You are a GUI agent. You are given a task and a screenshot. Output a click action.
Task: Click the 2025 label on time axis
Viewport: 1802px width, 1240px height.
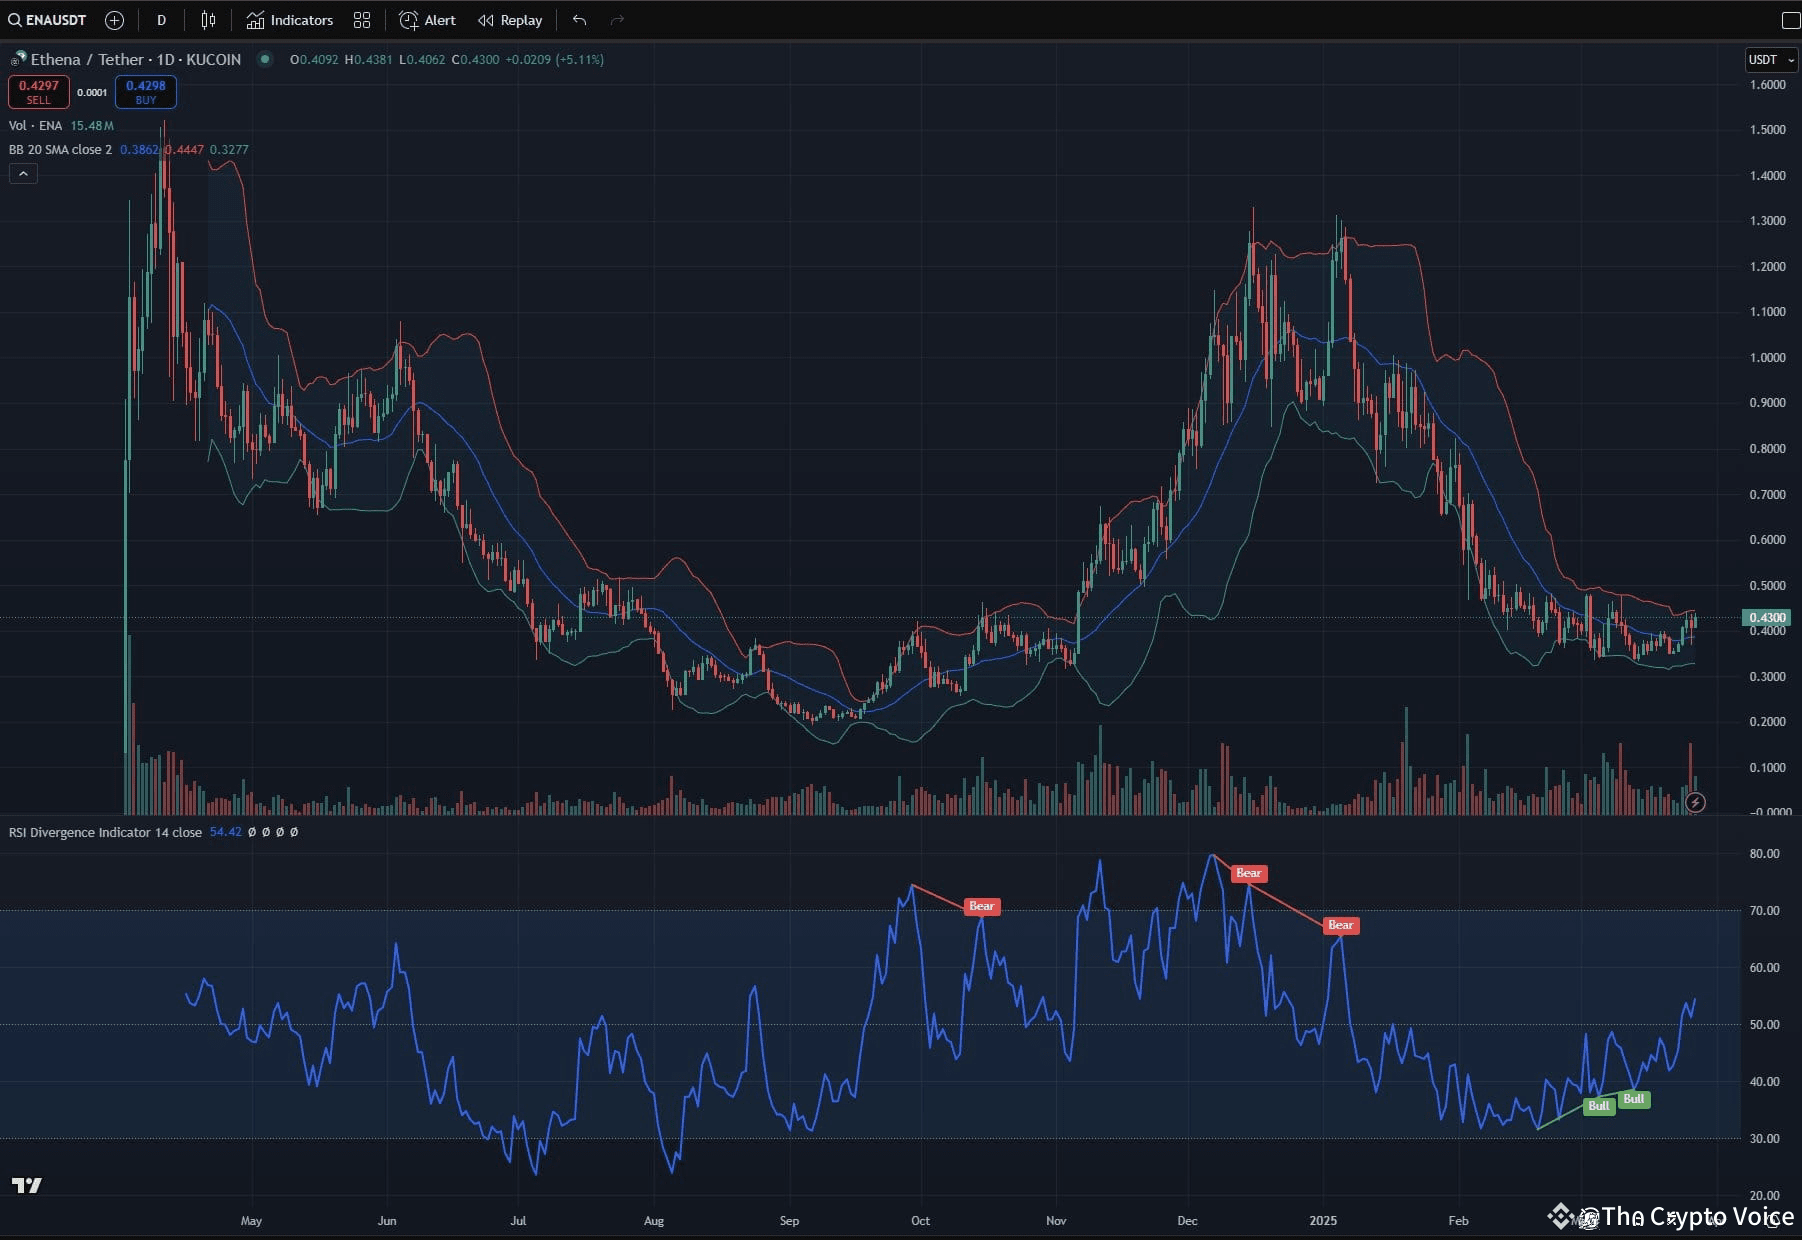tap(1323, 1220)
